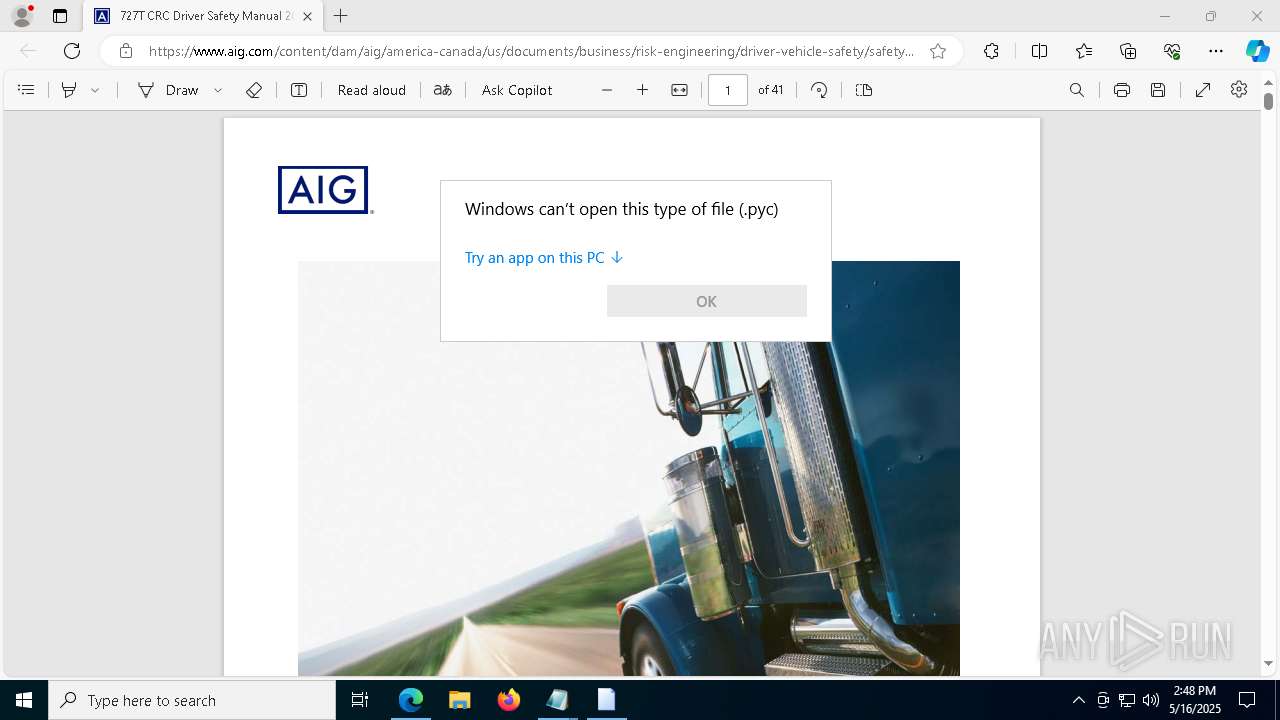The width and height of the screenshot is (1280, 720).
Task: Open Browser essentials heart icon
Action: click(x=1172, y=51)
